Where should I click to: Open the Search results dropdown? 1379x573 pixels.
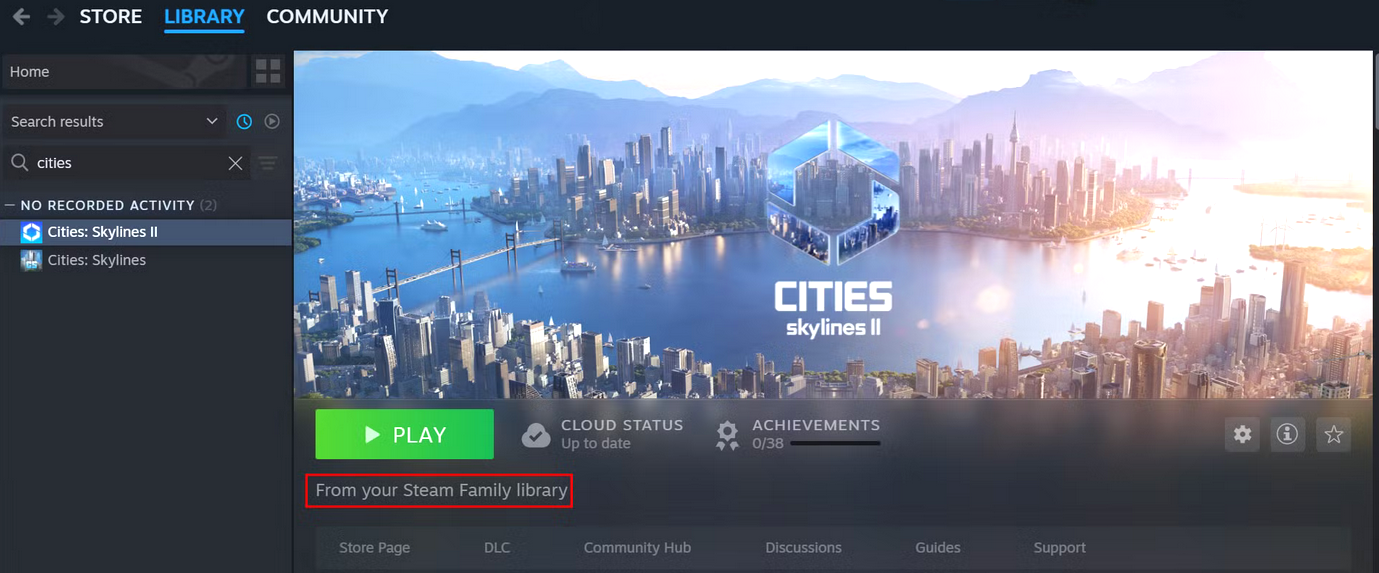click(114, 121)
